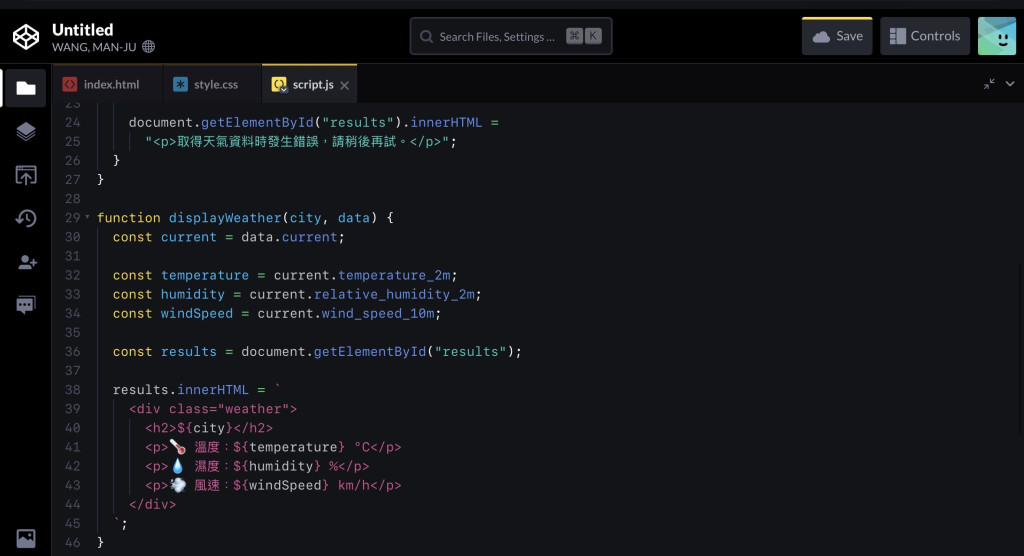Screen dimensions: 1024x556
Task: Open the add collaborator sidebar icon
Action: click(x=27, y=262)
